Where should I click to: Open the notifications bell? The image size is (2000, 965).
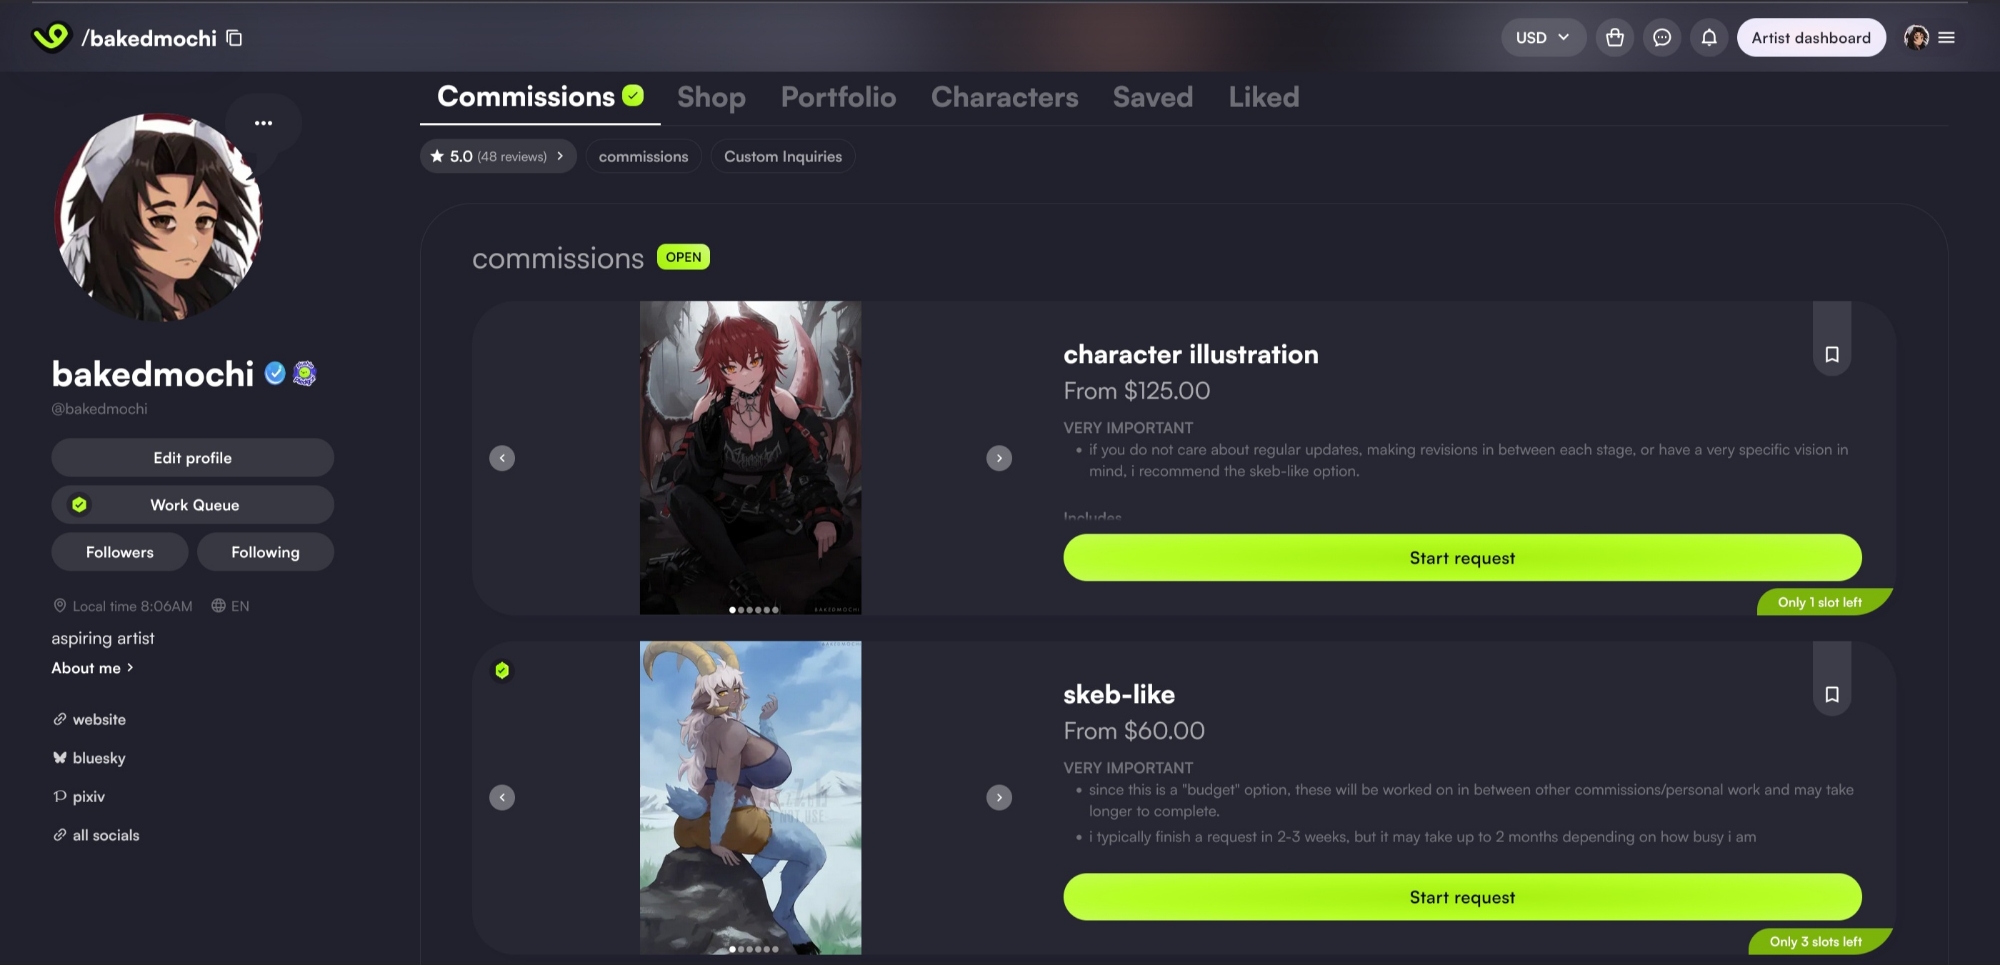pyautogui.click(x=1709, y=38)
